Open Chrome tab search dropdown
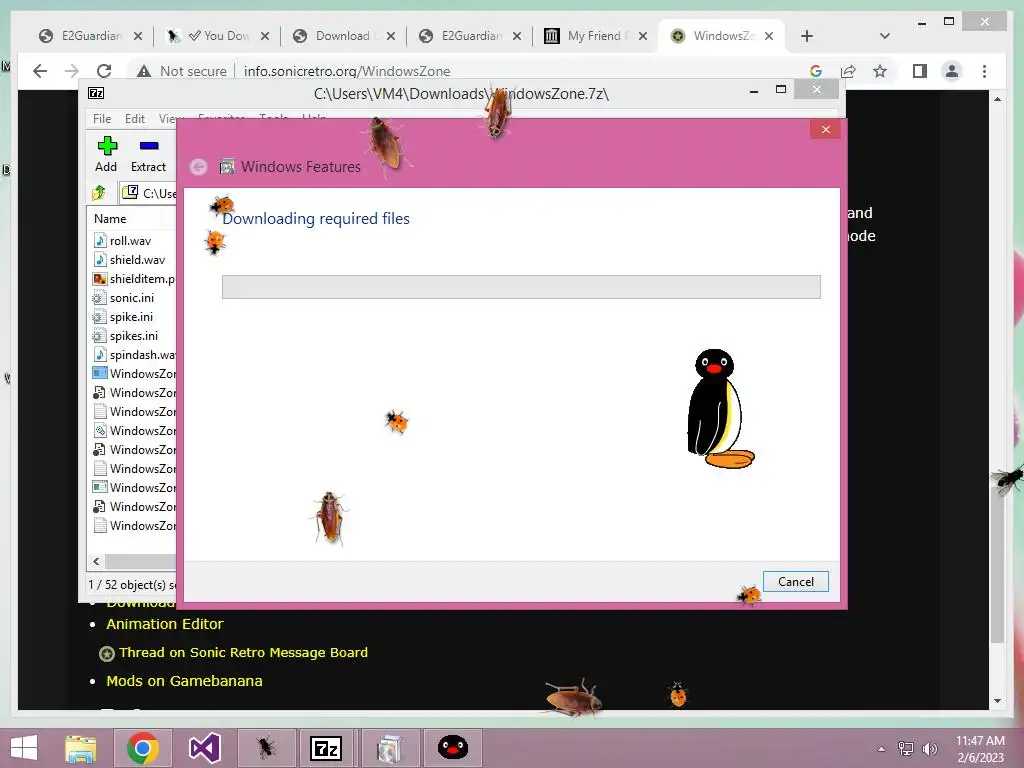This screenshot has height=768, width=1024. (x=884, y=36)
